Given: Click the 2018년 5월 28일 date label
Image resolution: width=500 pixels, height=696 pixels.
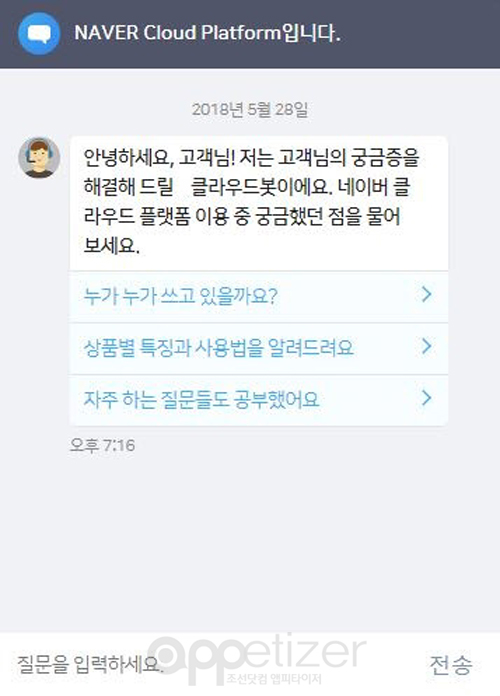Looking at the screenshot, I should coord(250,109).
